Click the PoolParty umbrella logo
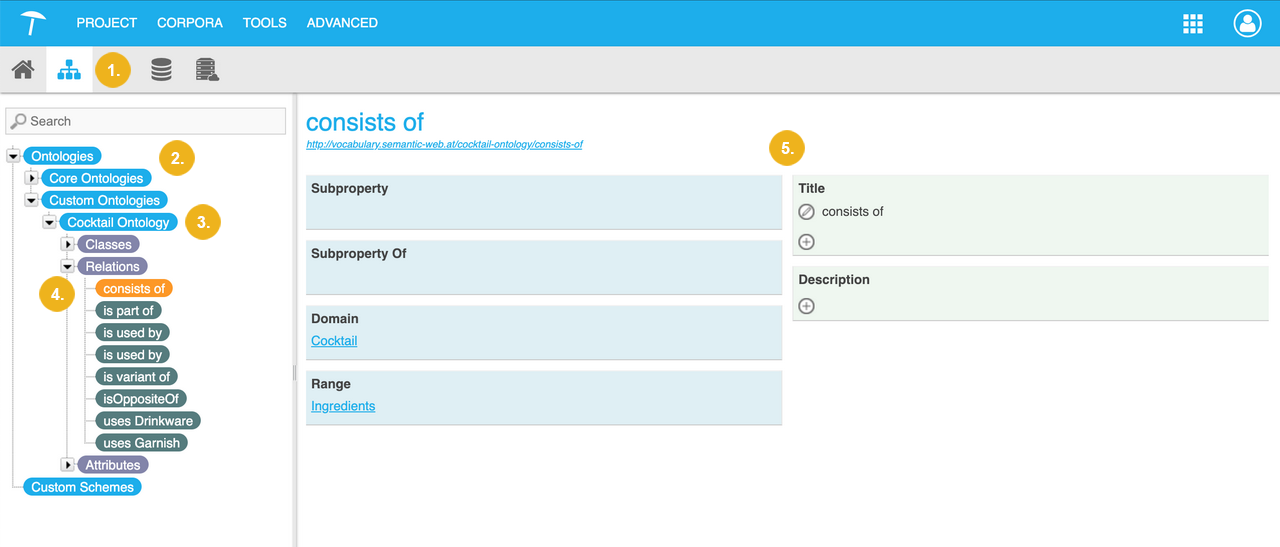Image resolution: width=1280 pixels, height=547 pixels. pyautogui.click(x=33, y=22)
